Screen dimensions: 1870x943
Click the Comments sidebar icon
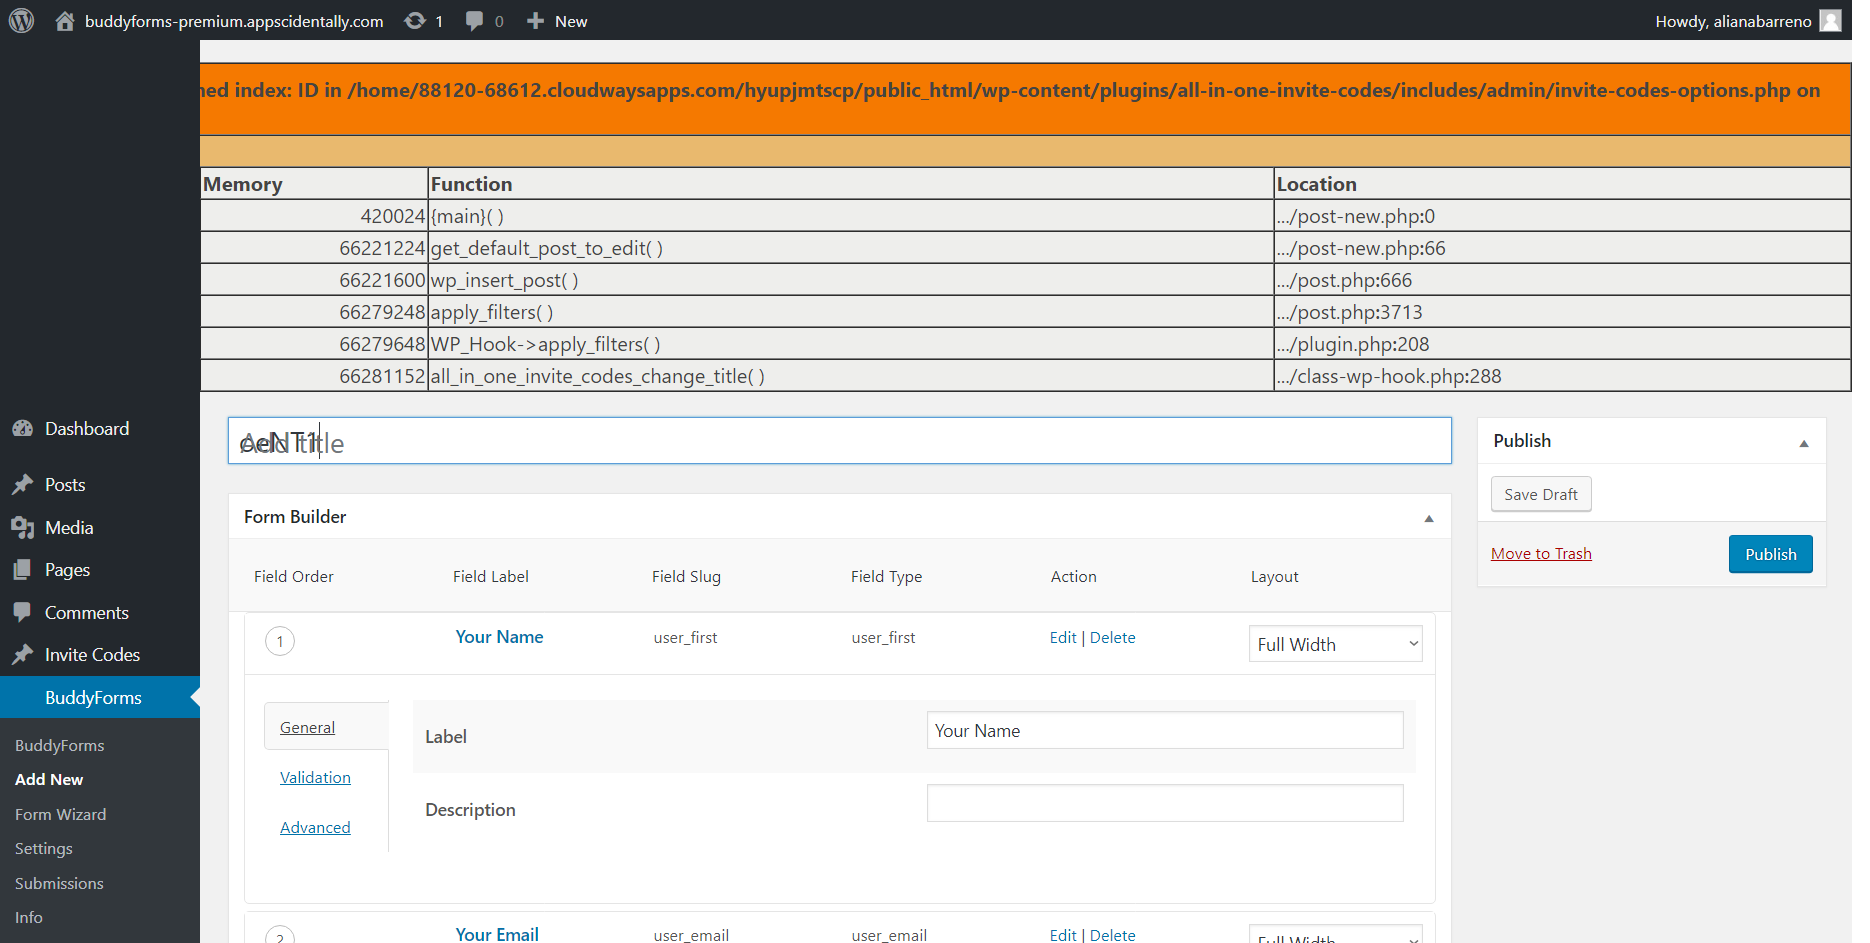(23, 612)
